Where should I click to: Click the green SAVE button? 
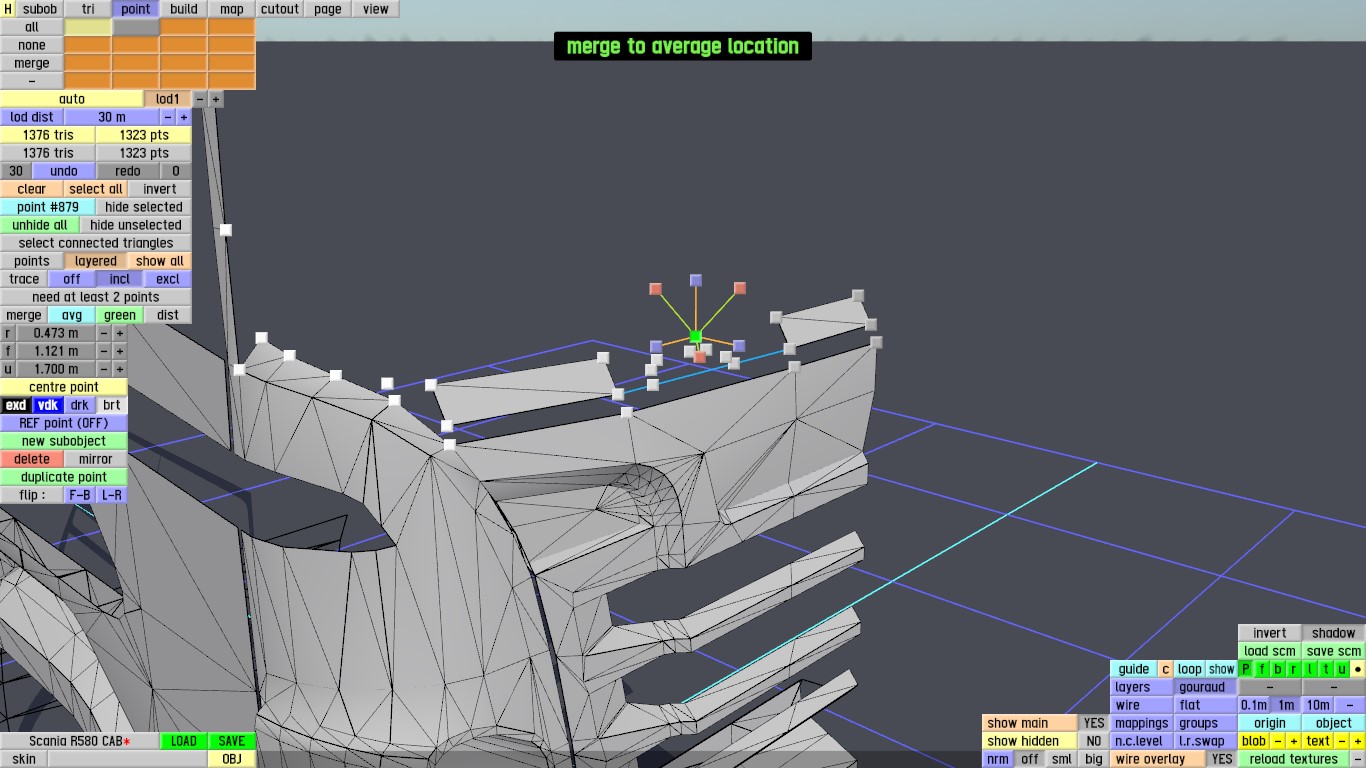[232, 741]
